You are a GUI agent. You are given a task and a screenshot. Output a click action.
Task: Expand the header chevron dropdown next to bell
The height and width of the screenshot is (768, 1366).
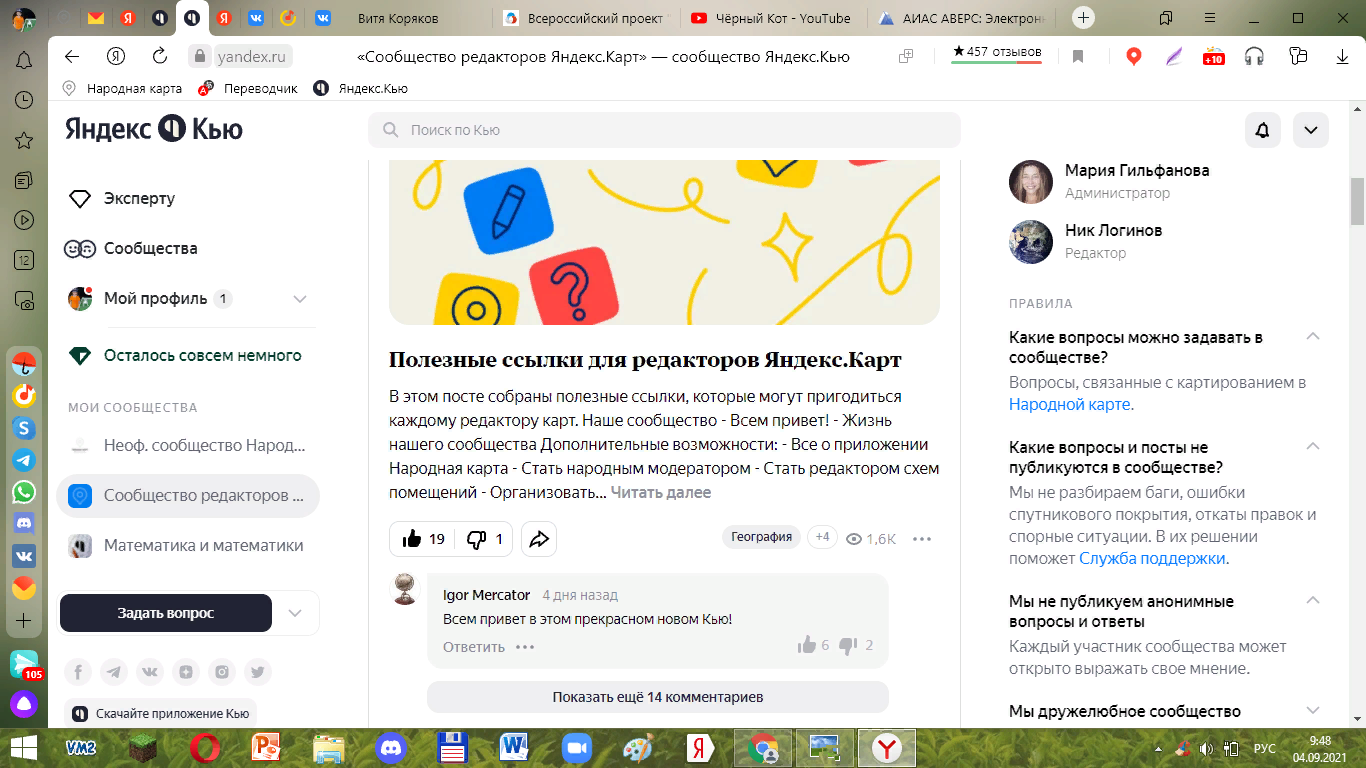coord(1311,130)
